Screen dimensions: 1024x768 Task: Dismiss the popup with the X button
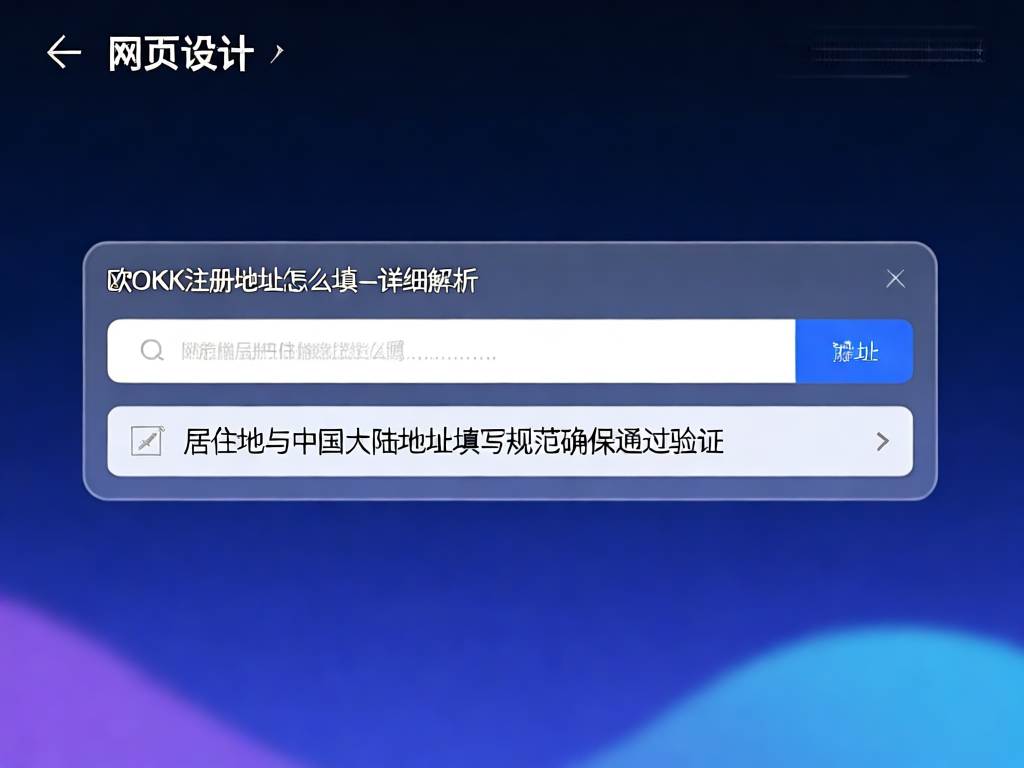895,278
